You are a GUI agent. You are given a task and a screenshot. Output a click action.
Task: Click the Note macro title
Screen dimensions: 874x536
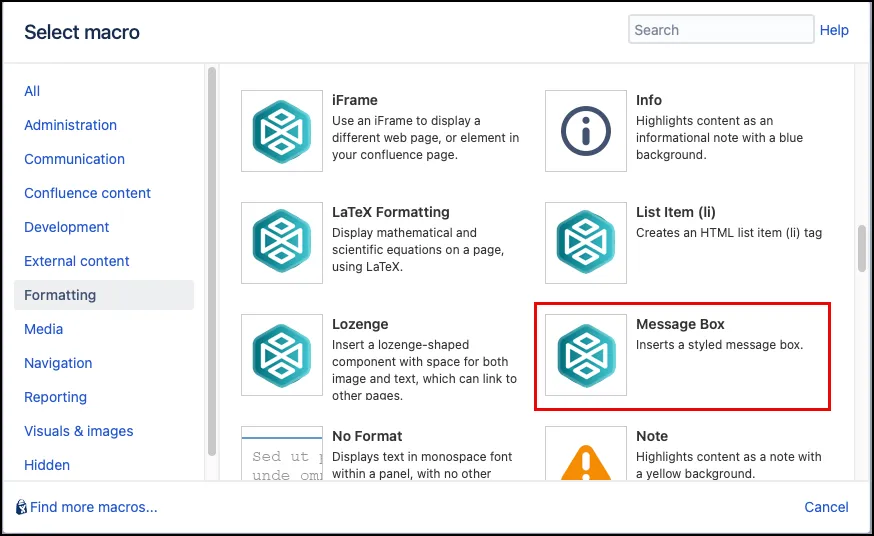tap(652, 436)
